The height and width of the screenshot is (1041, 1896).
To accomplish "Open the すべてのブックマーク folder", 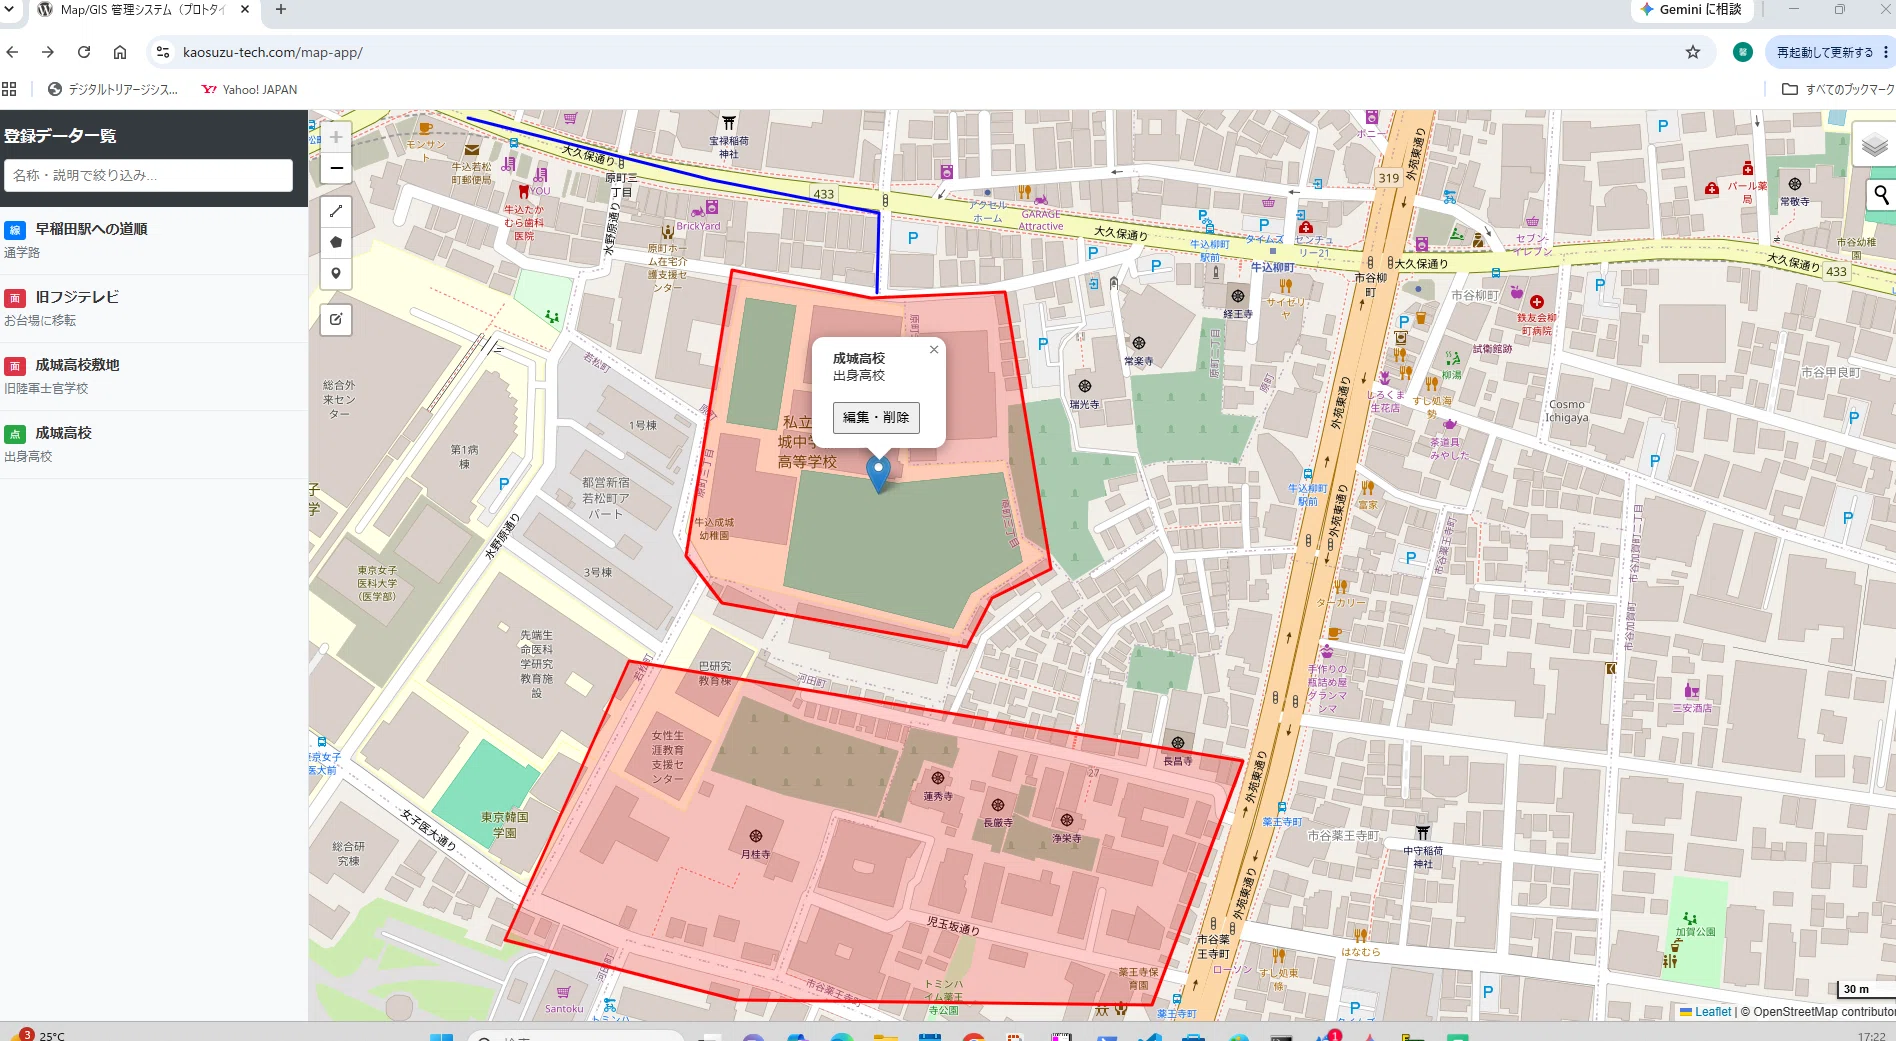I will 1838,89.
